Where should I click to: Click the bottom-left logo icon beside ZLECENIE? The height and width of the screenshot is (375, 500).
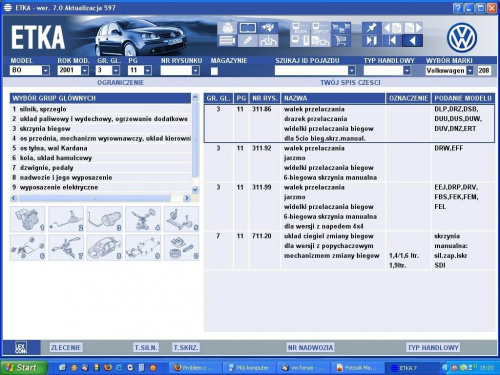coord(21,348)
